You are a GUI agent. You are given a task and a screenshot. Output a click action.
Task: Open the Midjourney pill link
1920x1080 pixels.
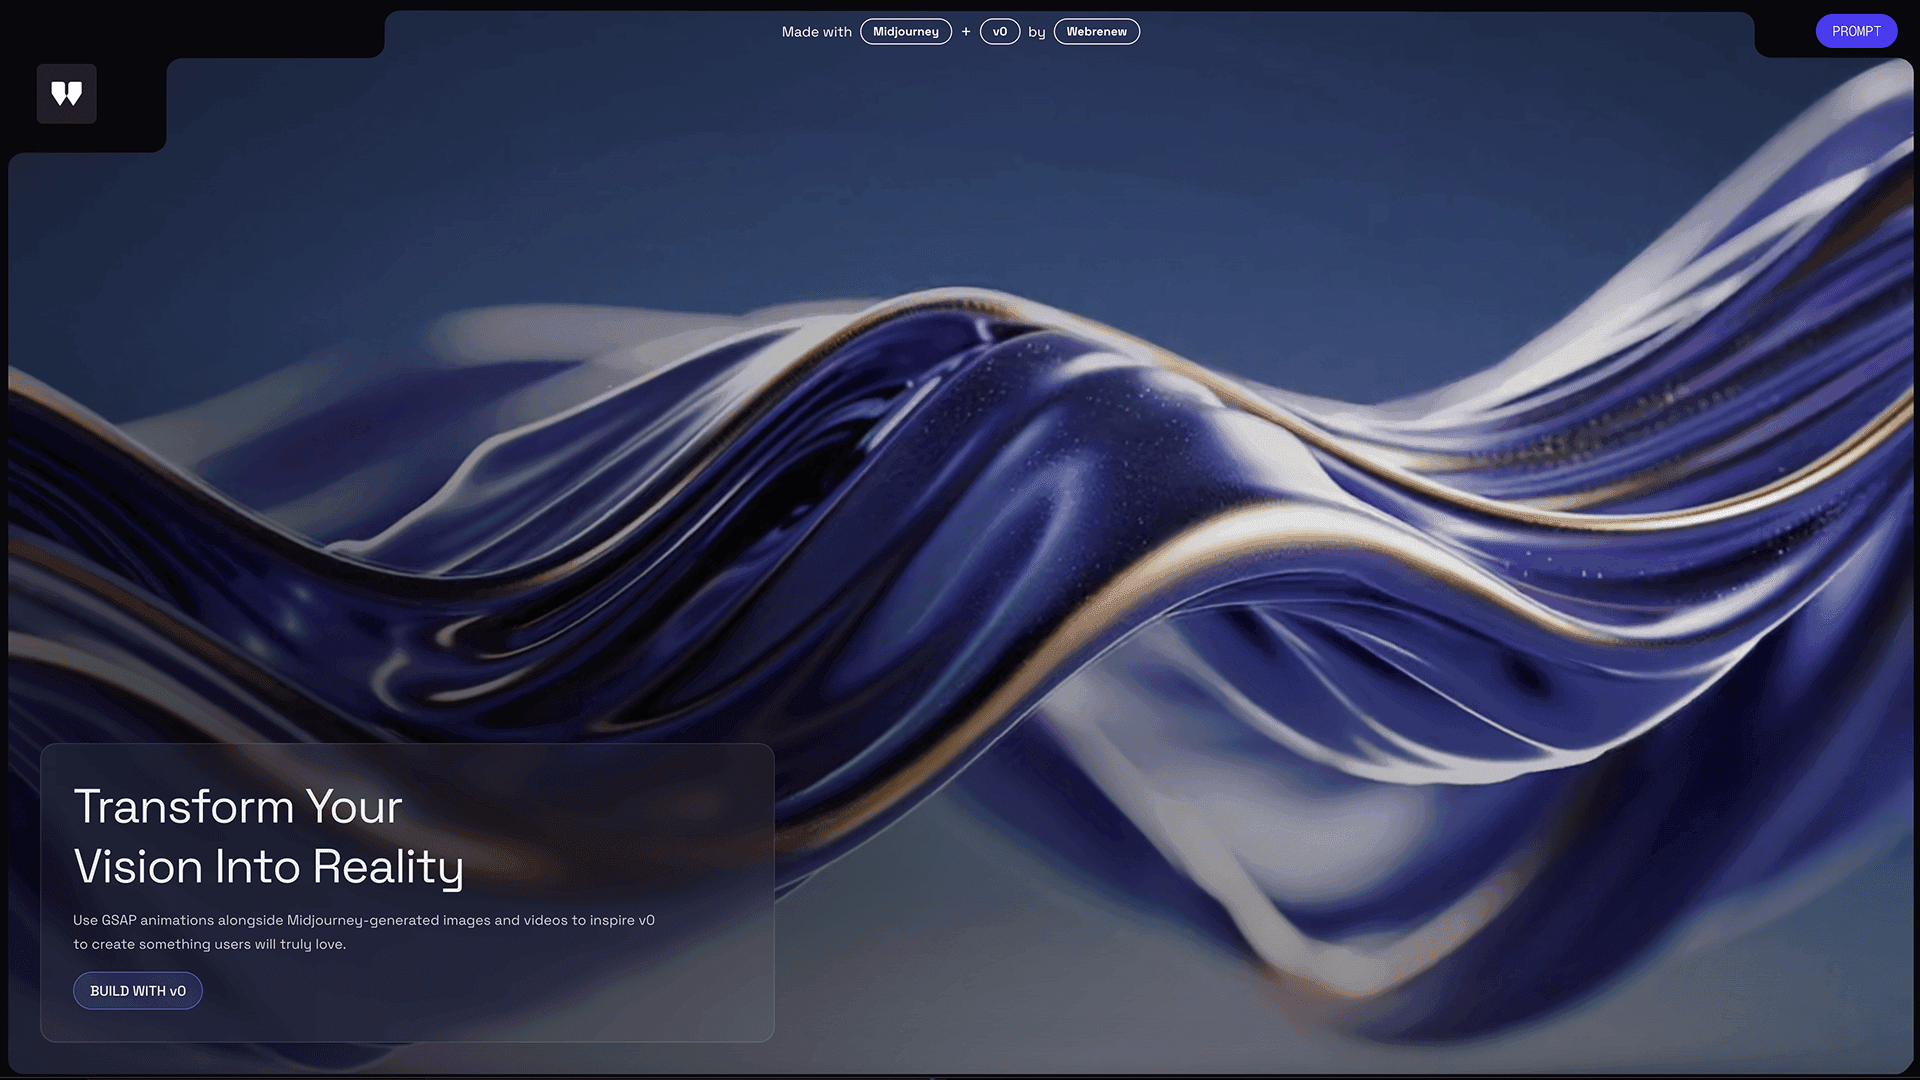[x=905, y=32]
